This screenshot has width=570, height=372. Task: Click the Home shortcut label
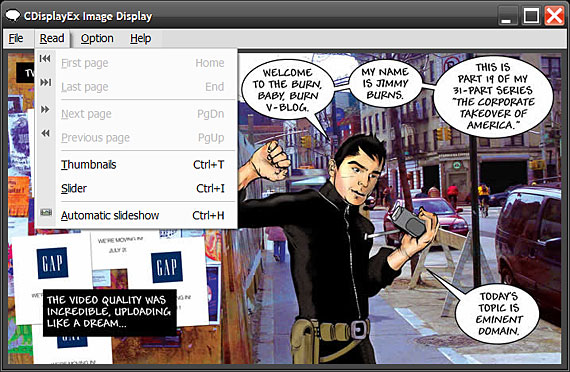tap(210, 63)
